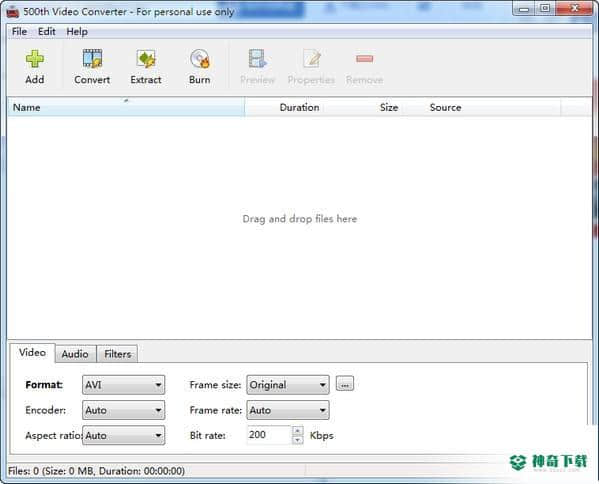Expand the Frame rate dropdown
This screenshot has width=599, height=484.
(288, 410)
